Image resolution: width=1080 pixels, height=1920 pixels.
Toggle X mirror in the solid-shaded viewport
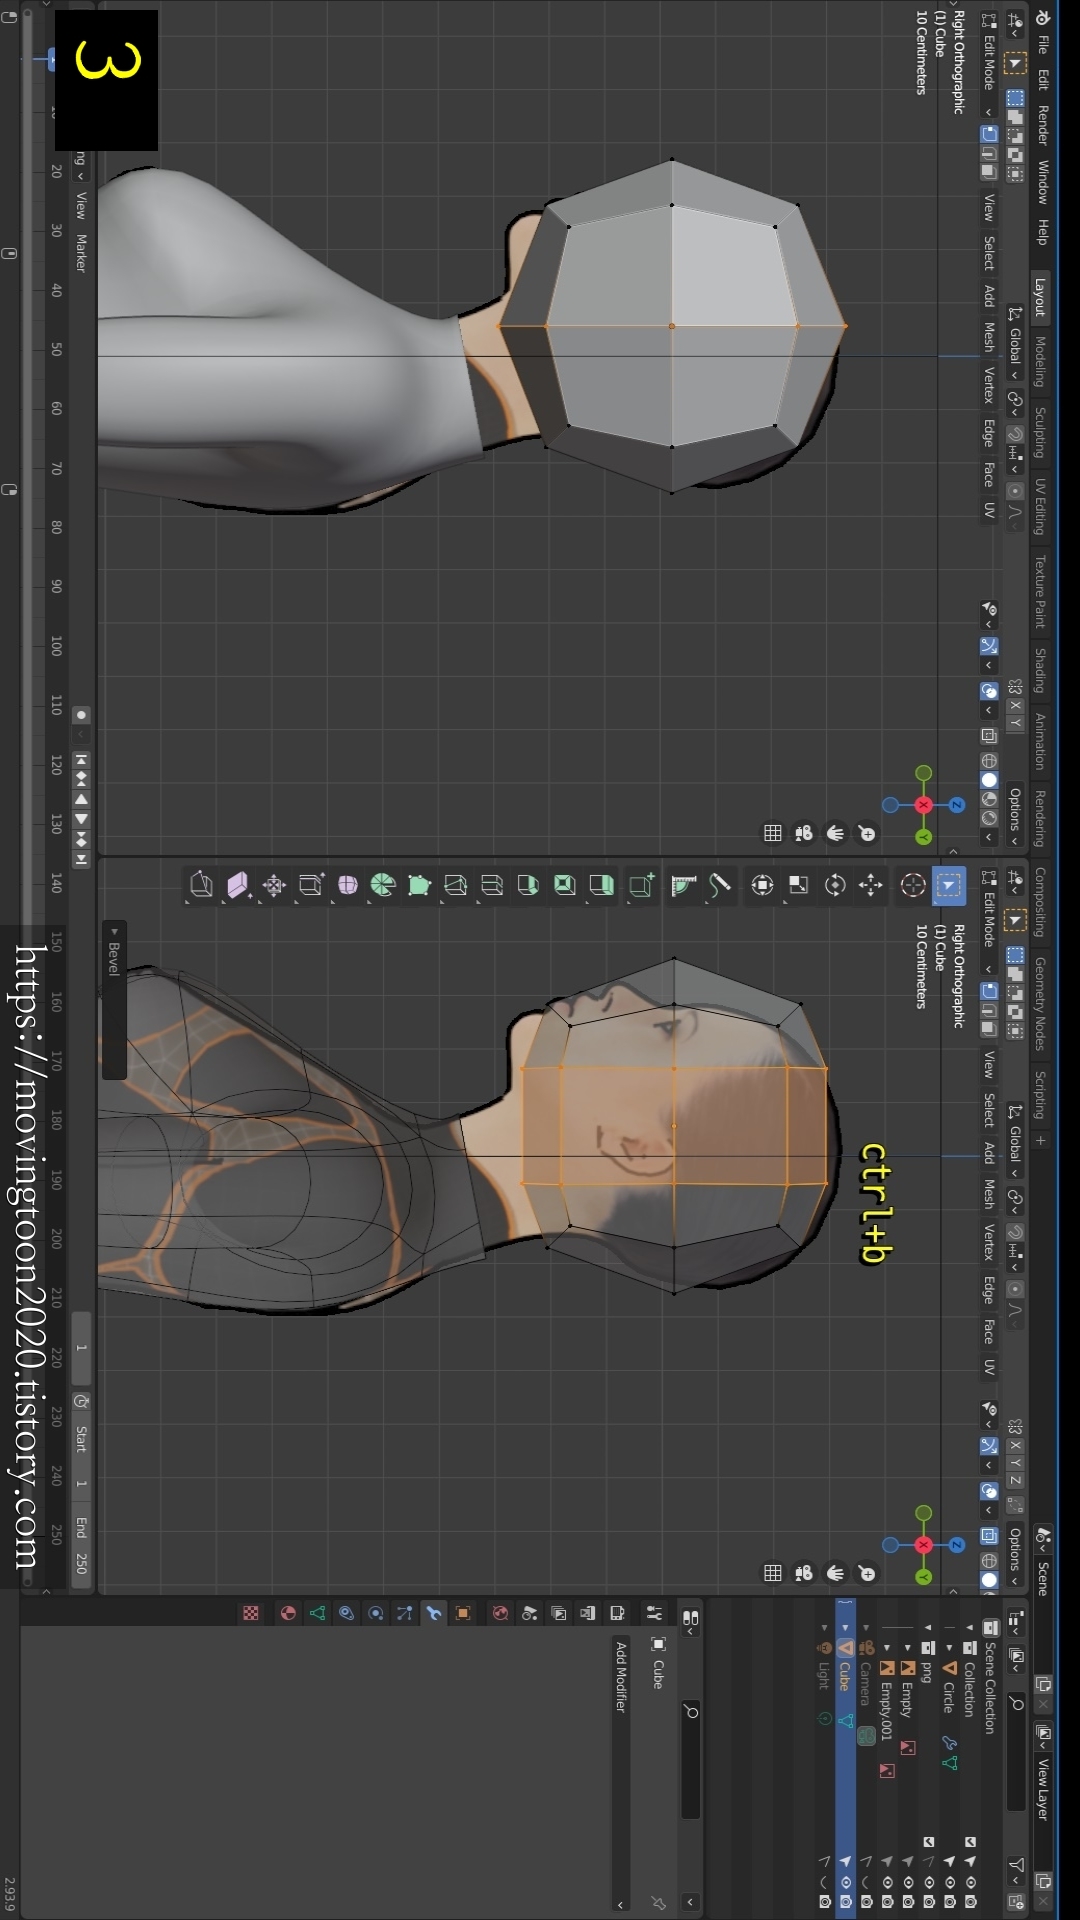coord(1015,705)
